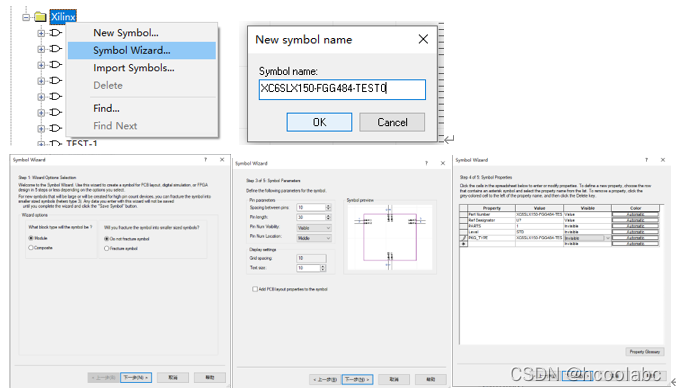Select the Module block type radio

pyautogui.click(x=31, y=238)
